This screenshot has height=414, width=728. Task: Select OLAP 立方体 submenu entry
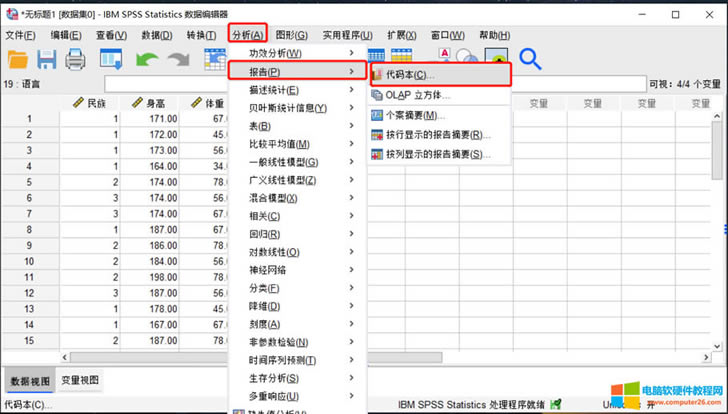pos(418,95)
